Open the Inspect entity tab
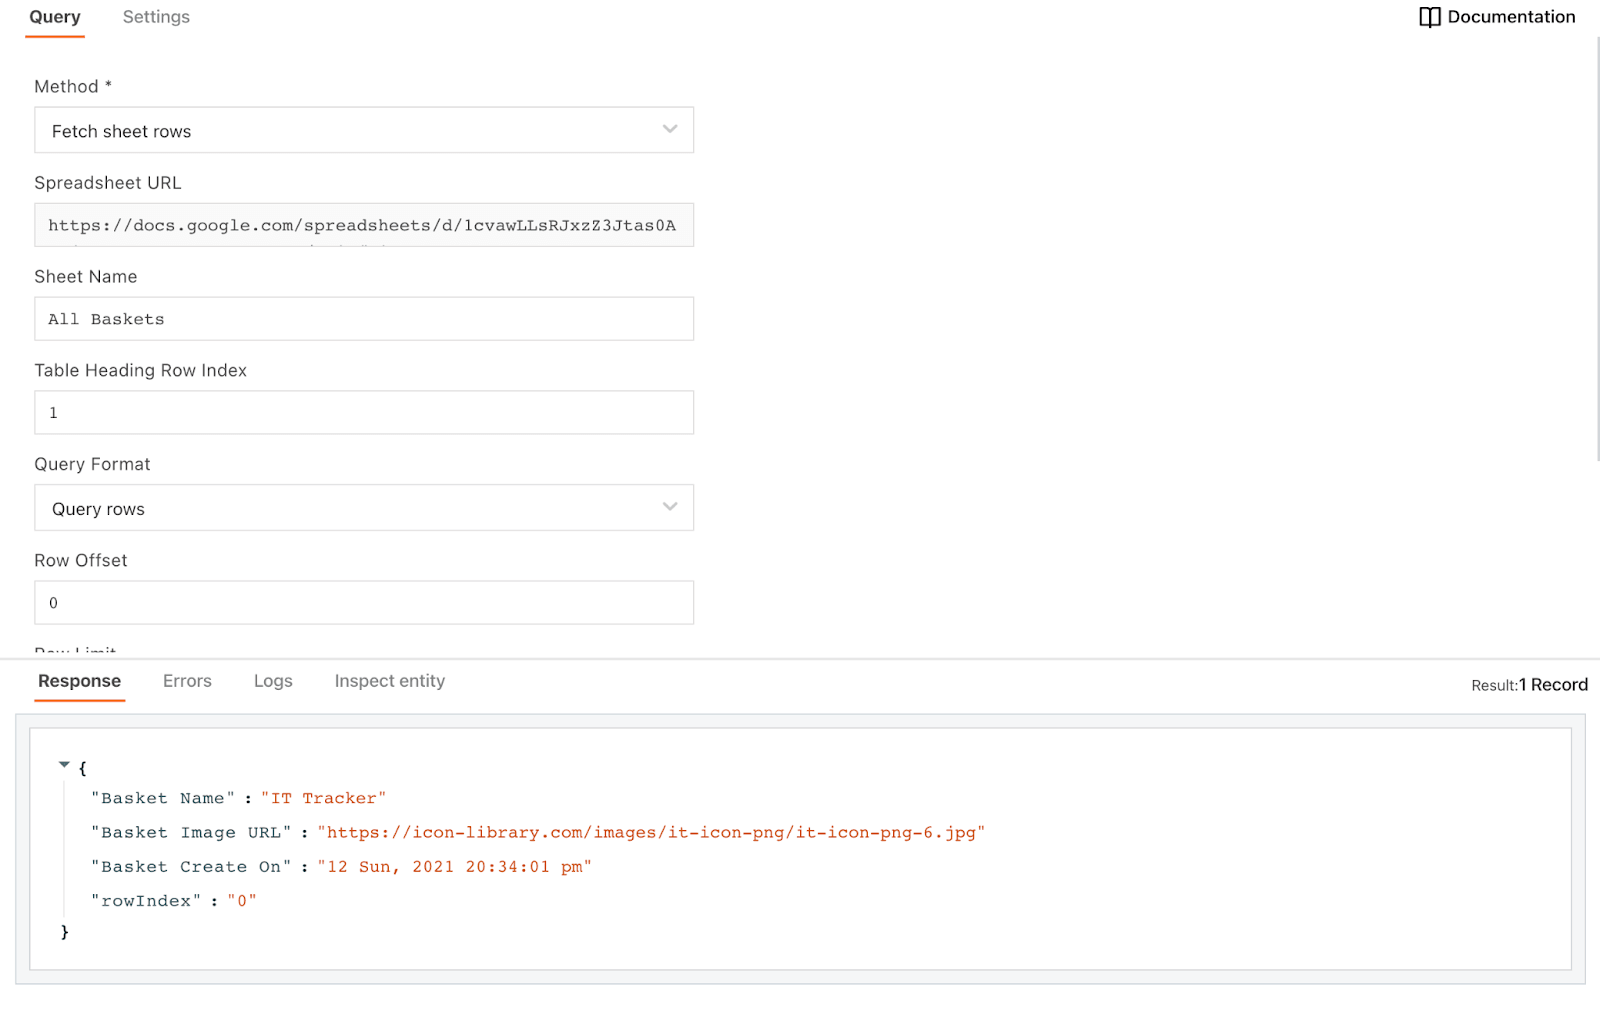 [389, 681]
